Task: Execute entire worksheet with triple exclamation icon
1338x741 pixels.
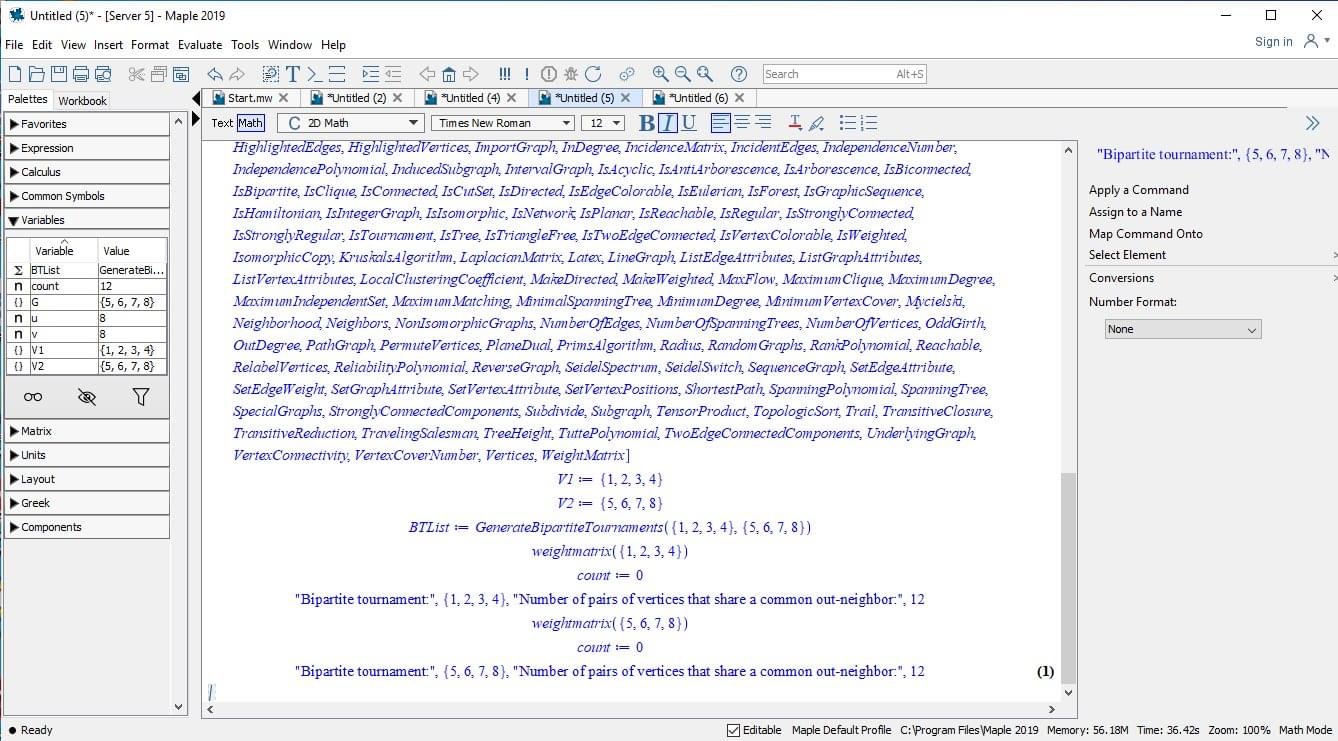Action: [x=505, y=74]
